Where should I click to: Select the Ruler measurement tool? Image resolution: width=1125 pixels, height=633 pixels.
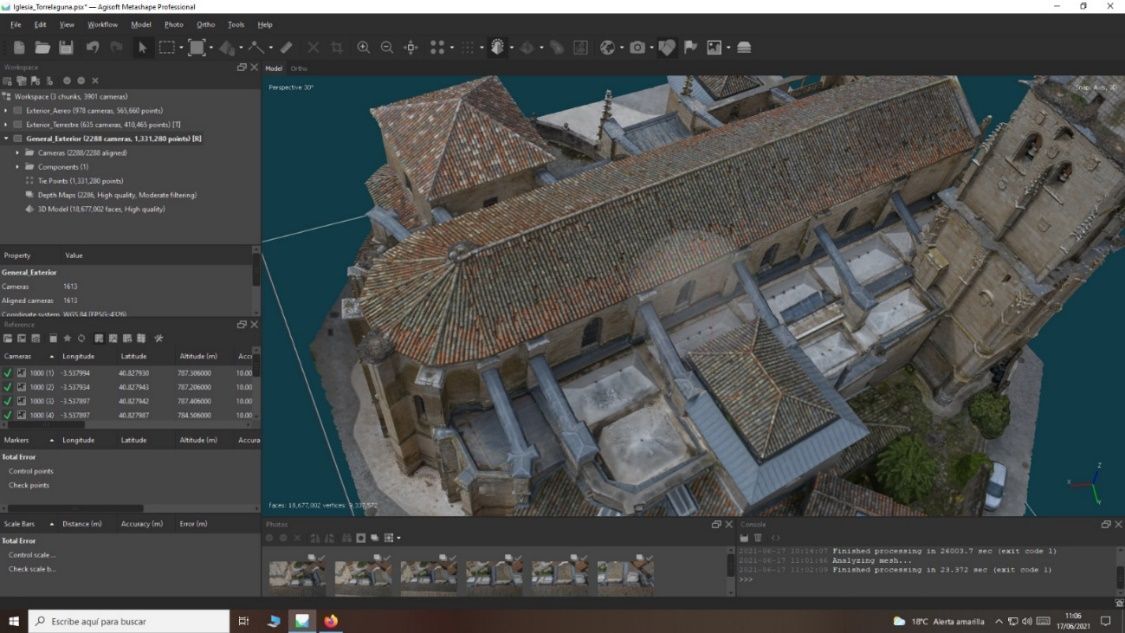coord(286,47)
